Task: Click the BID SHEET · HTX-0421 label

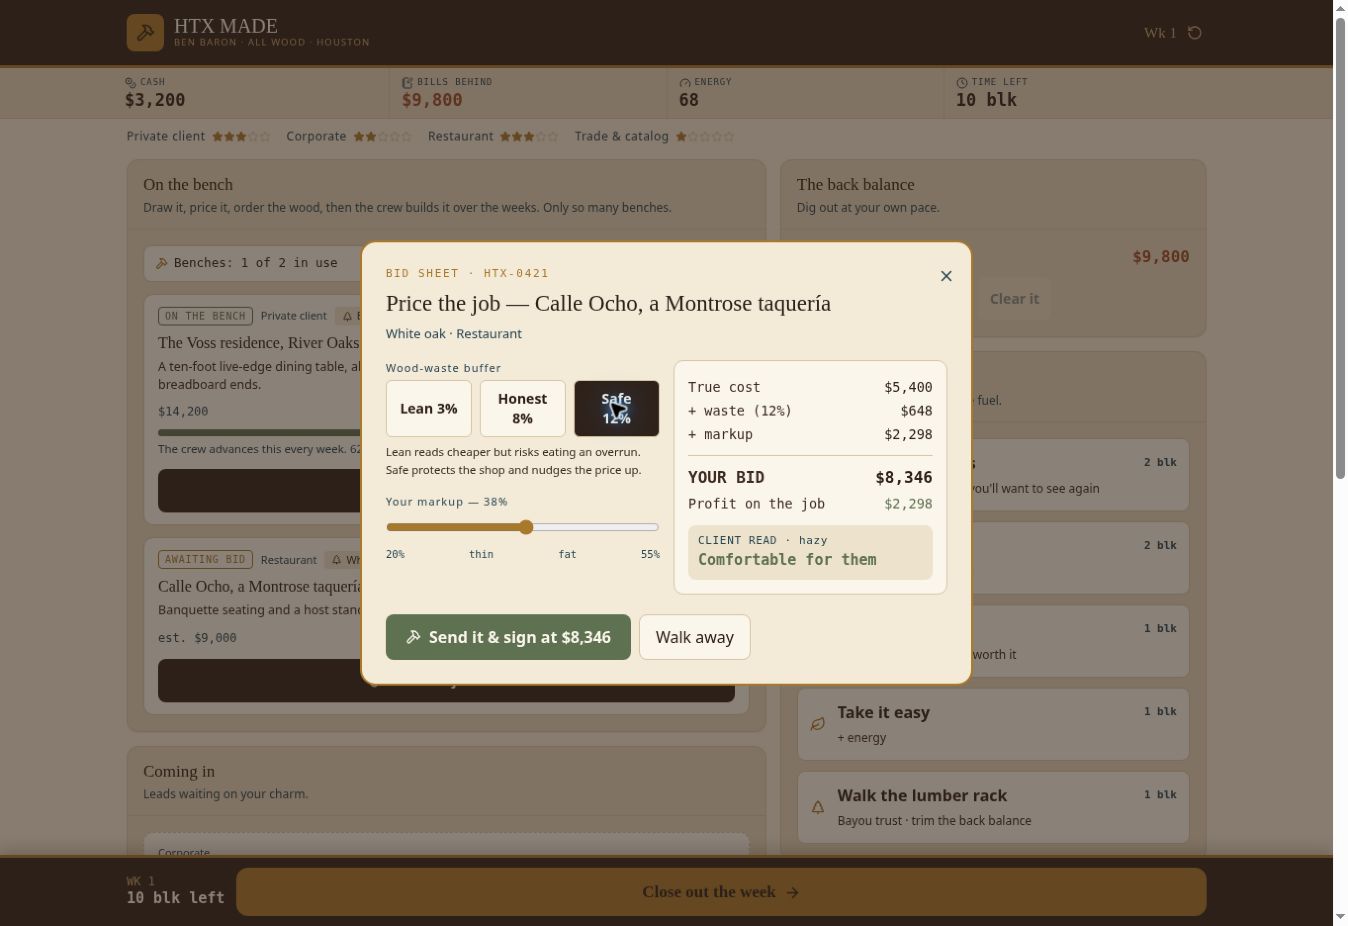Action: (x=467, y=273)
